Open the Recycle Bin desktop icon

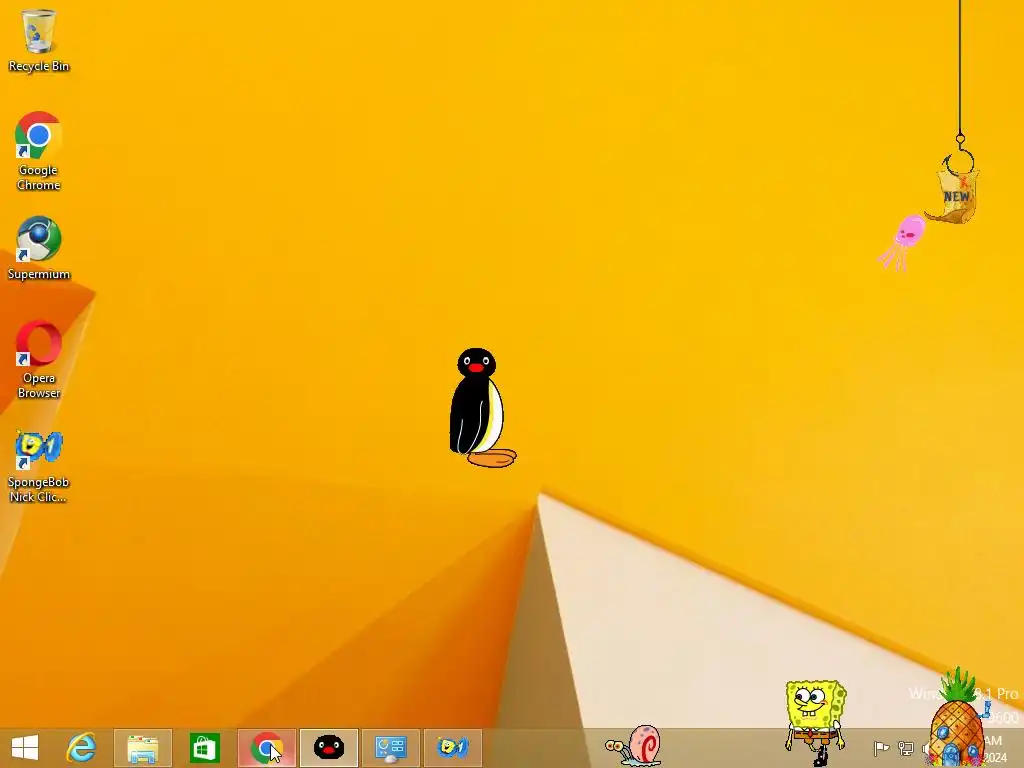tap(39, 40)
